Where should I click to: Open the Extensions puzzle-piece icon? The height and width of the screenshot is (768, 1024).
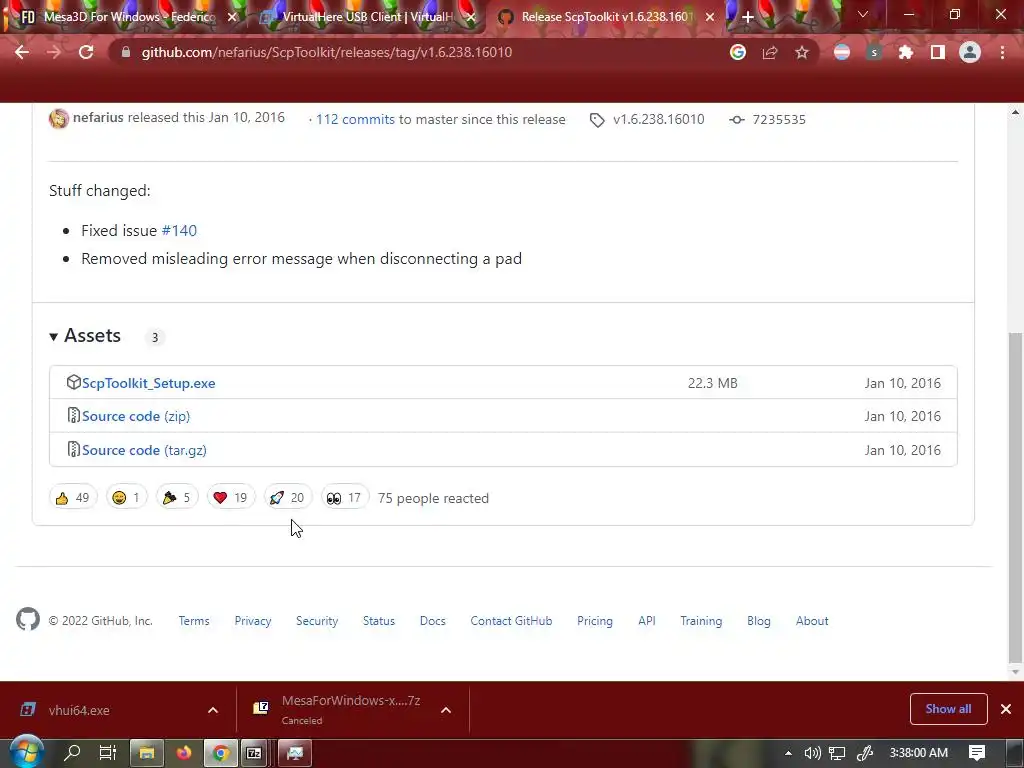click(906, 52)
